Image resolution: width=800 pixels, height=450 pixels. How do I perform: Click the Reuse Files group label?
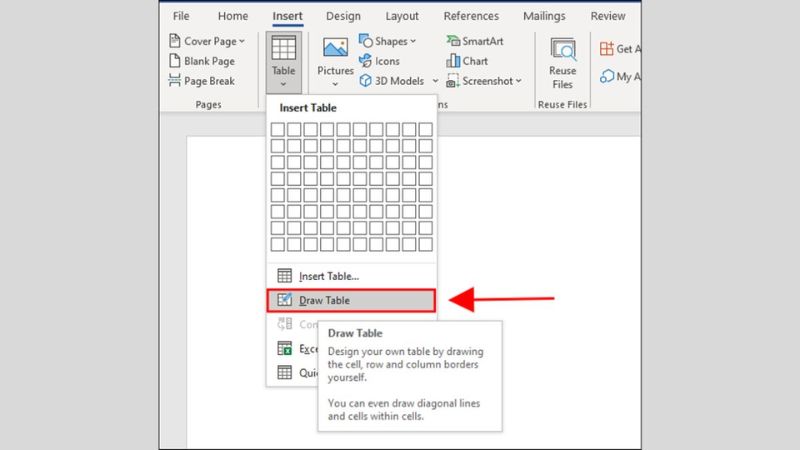tap(562, 105)
